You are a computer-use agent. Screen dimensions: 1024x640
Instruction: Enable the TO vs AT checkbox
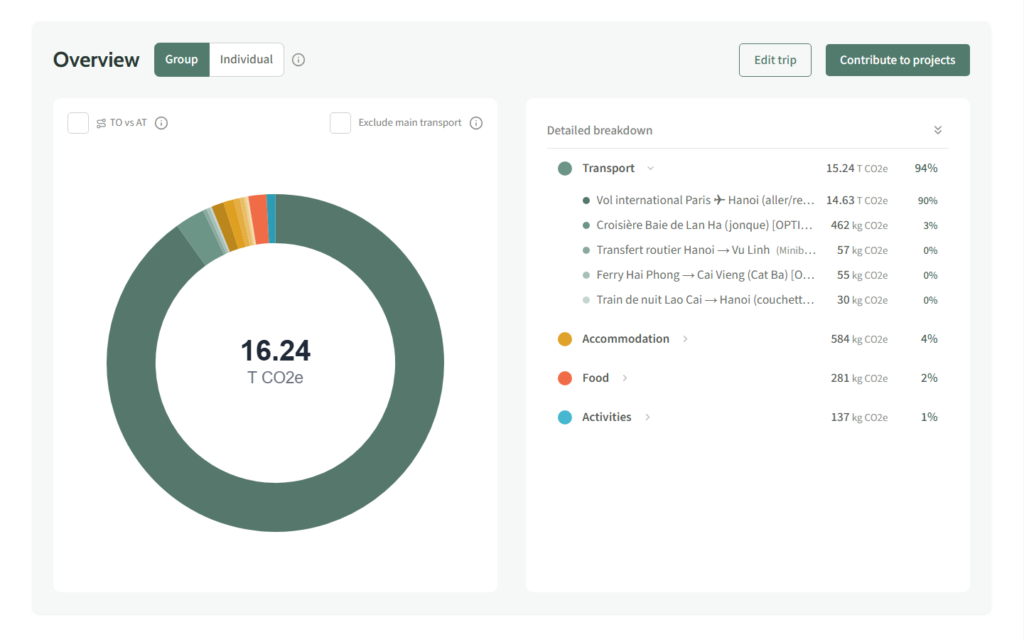point(78,123)
